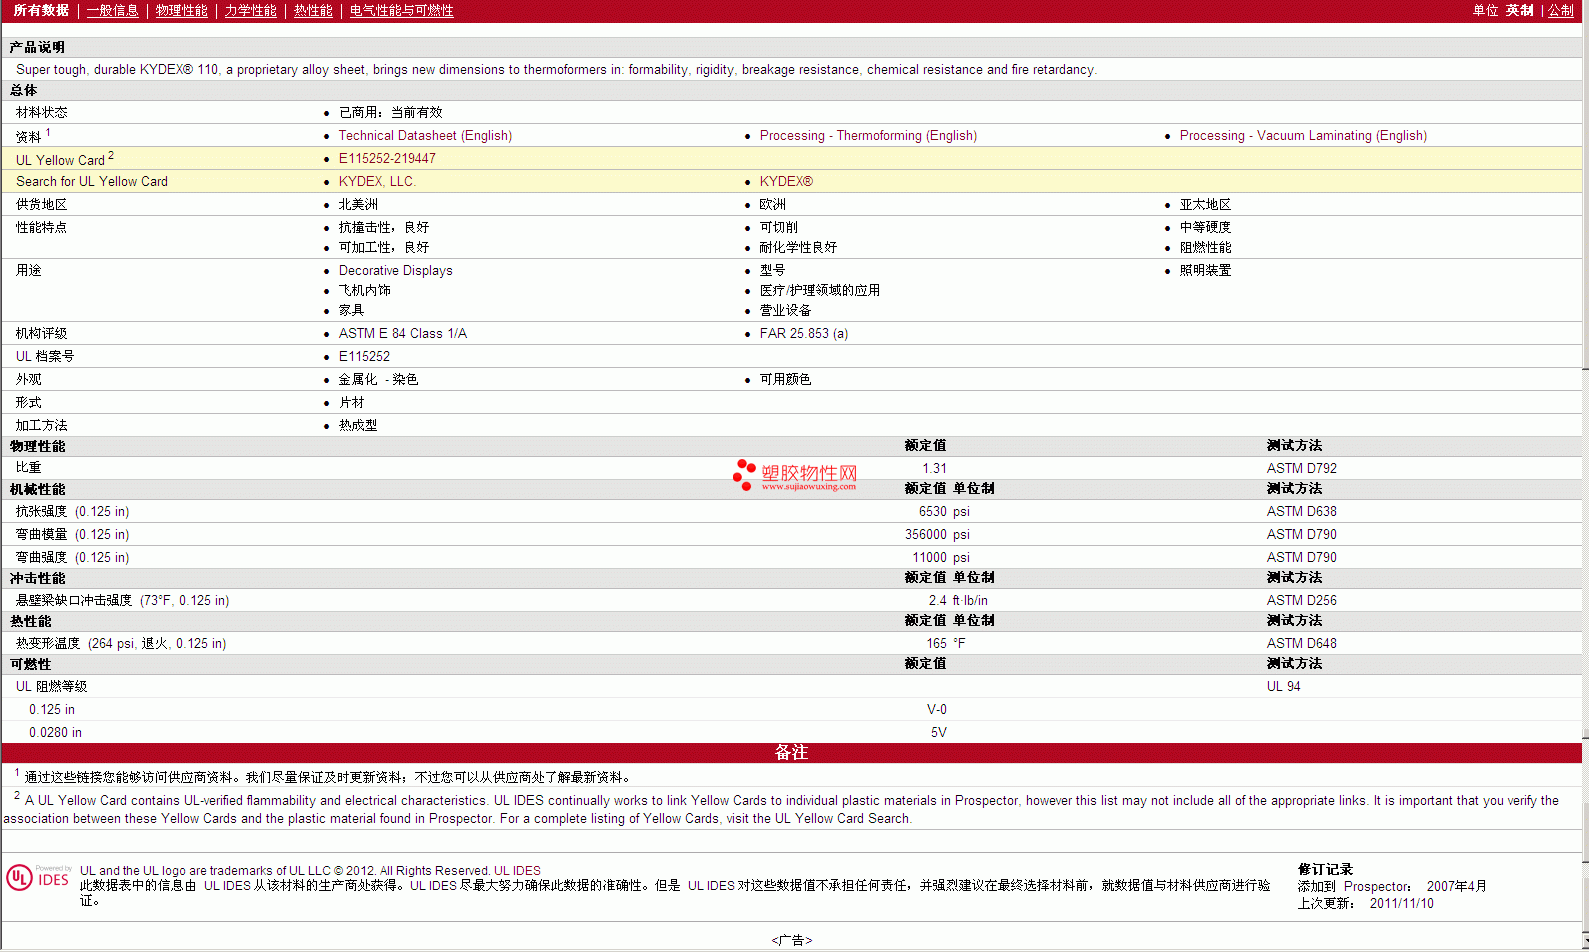Switch to the 力学性能 tab
The height and width of the screenshot is (952, 1589).
click(x=250, y=10)
